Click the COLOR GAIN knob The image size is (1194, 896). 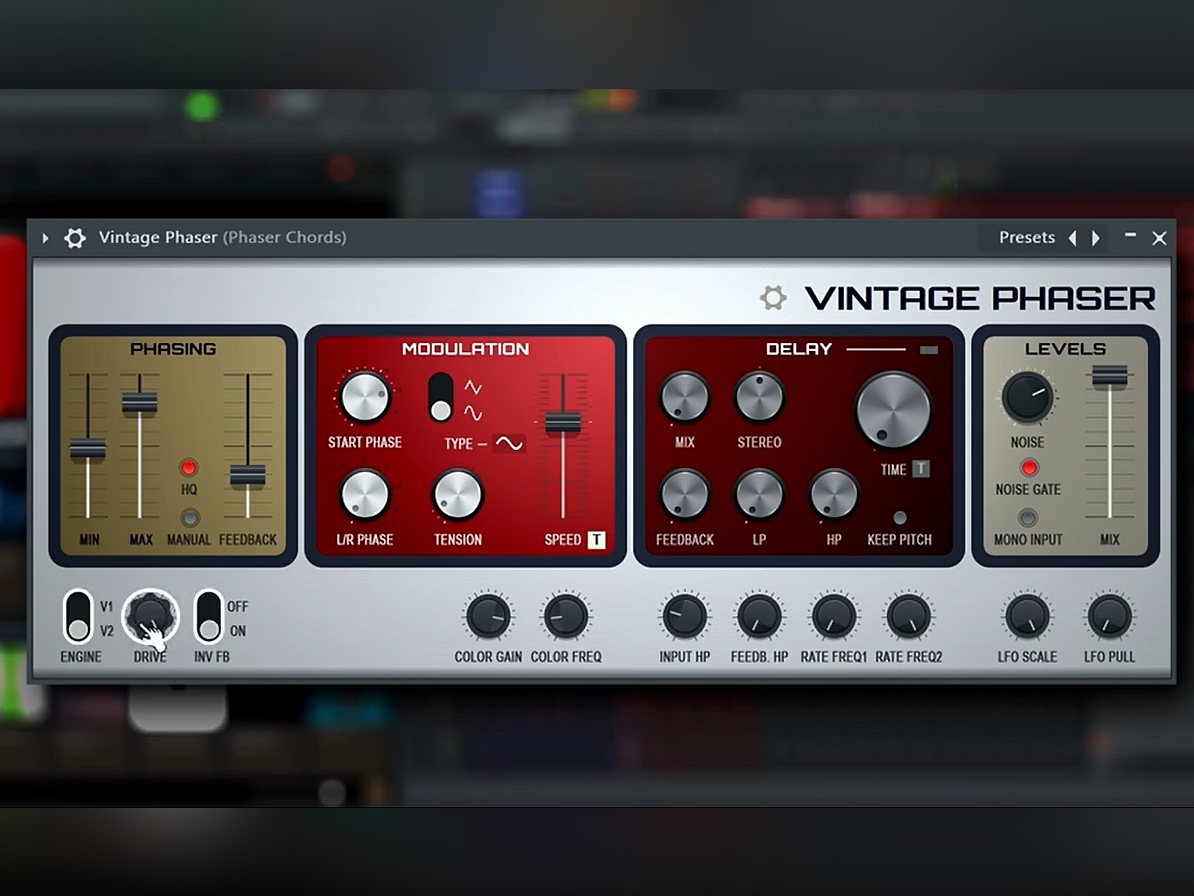(x=488, y=617)
